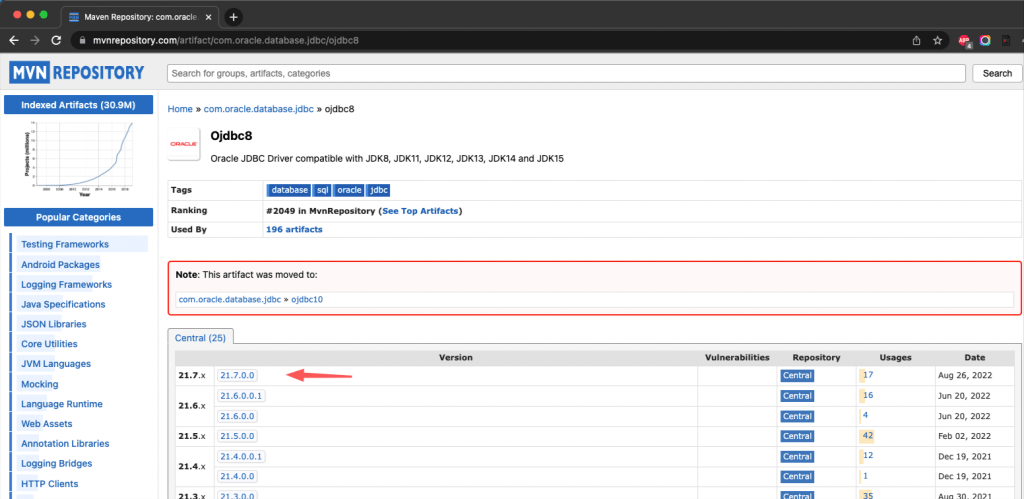The image size is (1024, 499).
Task: Click Indexed Artifacts (30.9M) header
Action: pyautogui.click(x=78, y=105)
